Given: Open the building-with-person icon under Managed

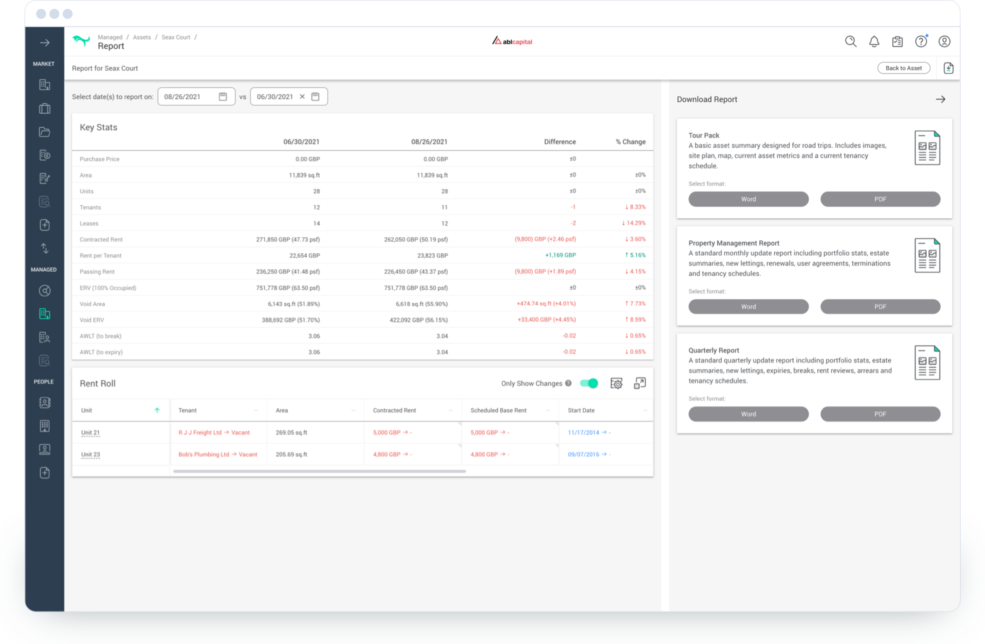Looking at the screenshot, I should [x=45, y=337].
